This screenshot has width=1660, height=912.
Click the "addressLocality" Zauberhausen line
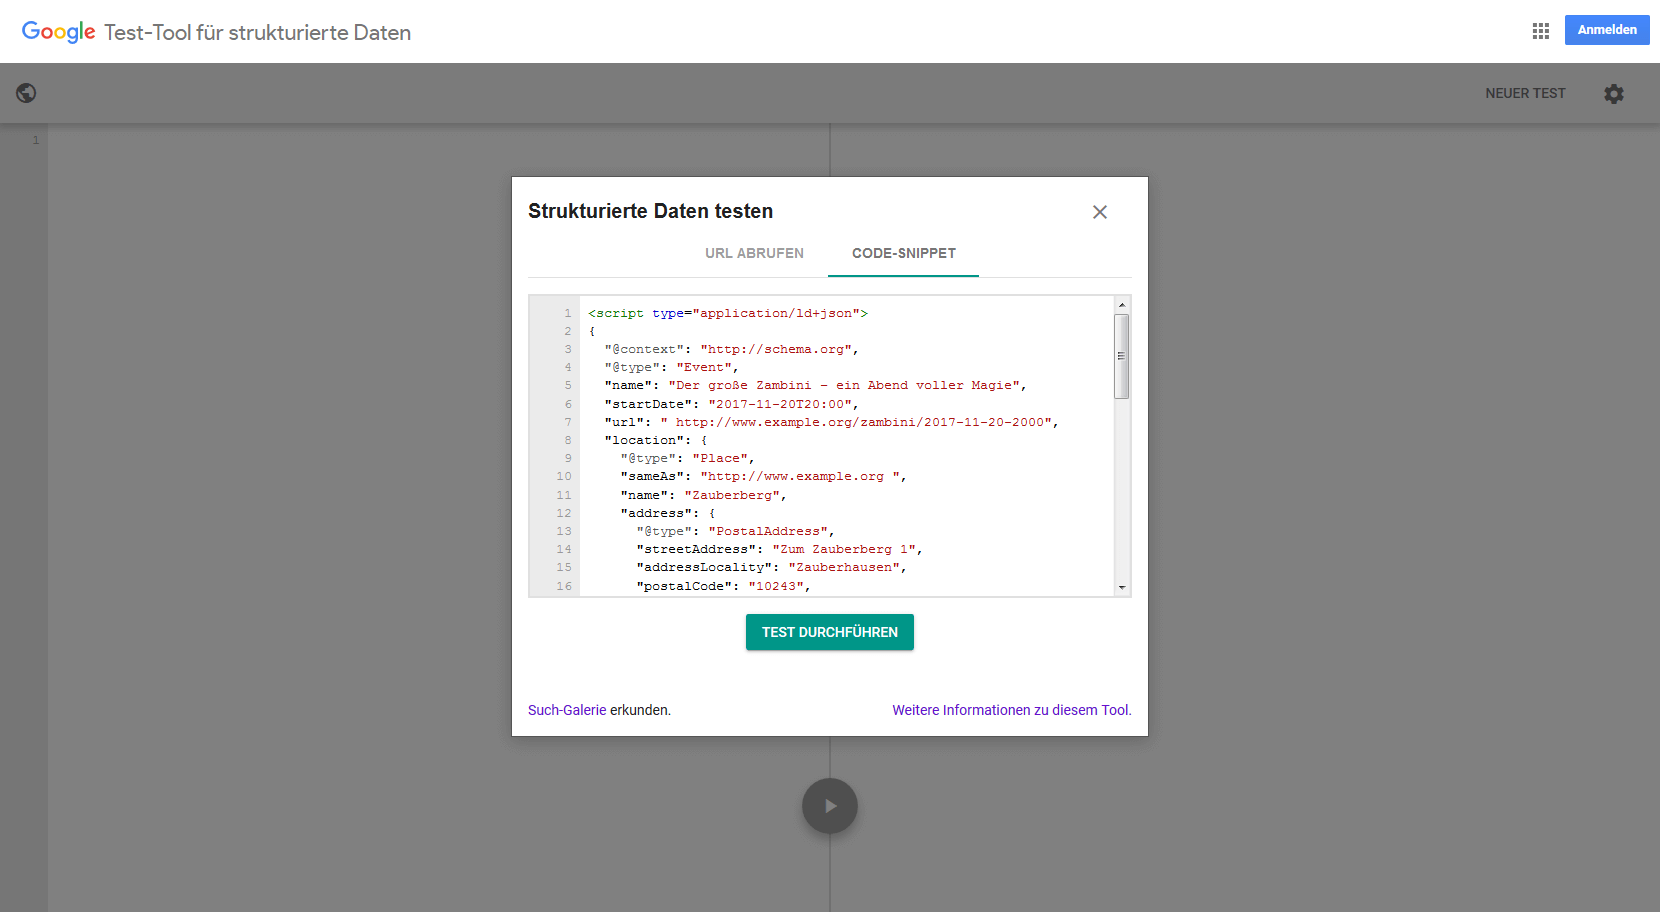771,567
